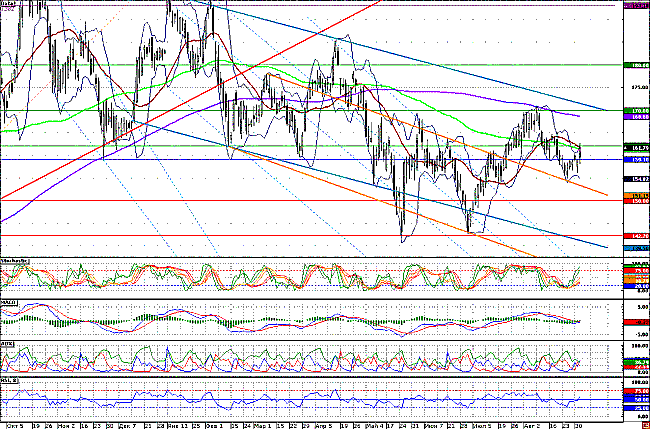Click the Stochastic indicator panel label
This screenshot has height=429, width=650.
point(15,262)
